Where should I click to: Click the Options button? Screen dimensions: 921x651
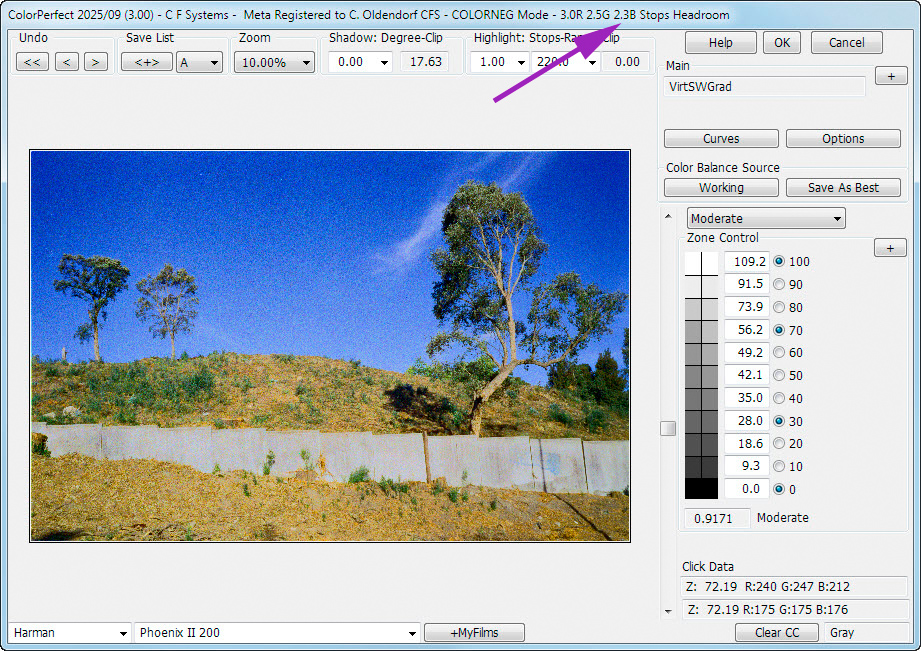pyautogui.click(x=843, y=139)
